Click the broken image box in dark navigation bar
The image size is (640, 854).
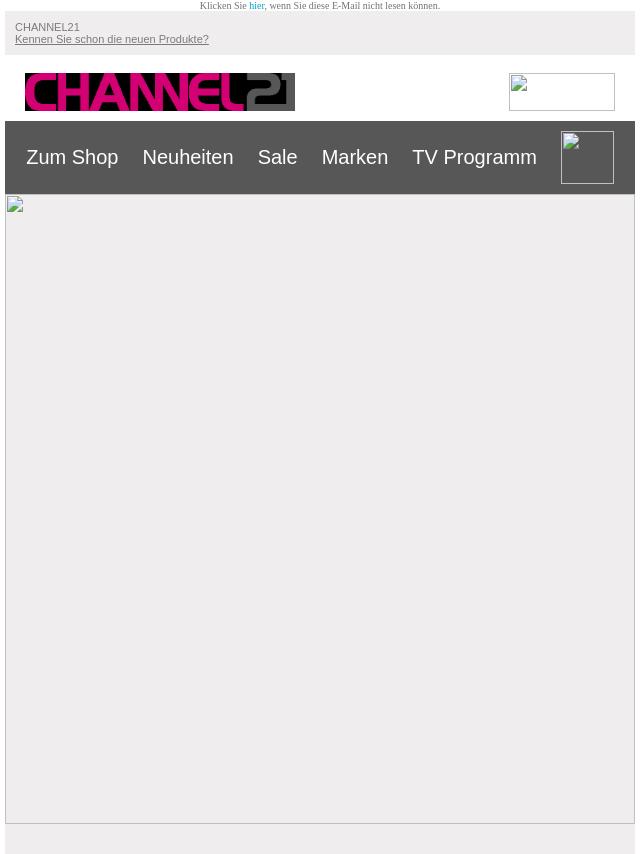tap(587, 157)
